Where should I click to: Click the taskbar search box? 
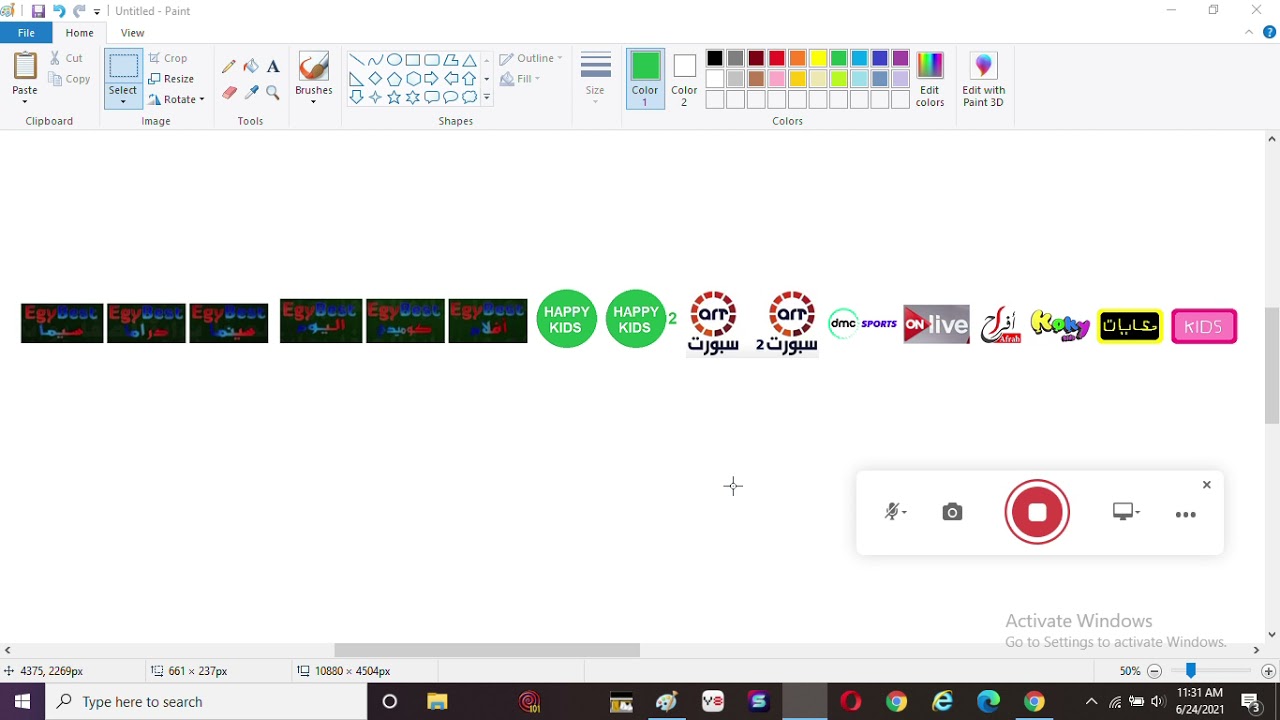tap(207, 701)
